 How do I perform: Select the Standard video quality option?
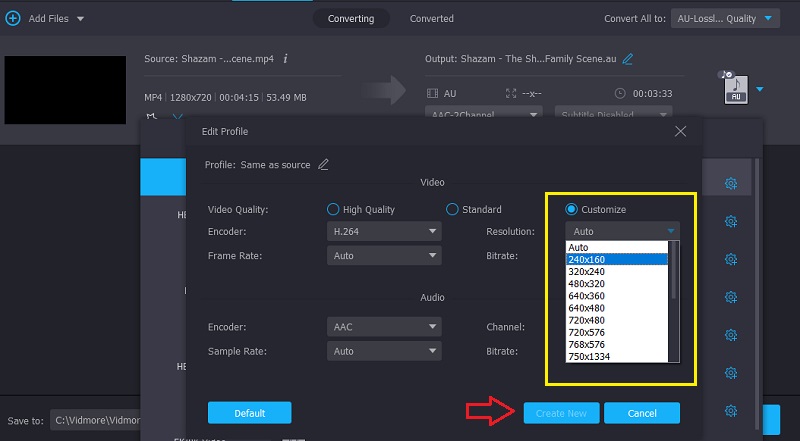[452, 209]
